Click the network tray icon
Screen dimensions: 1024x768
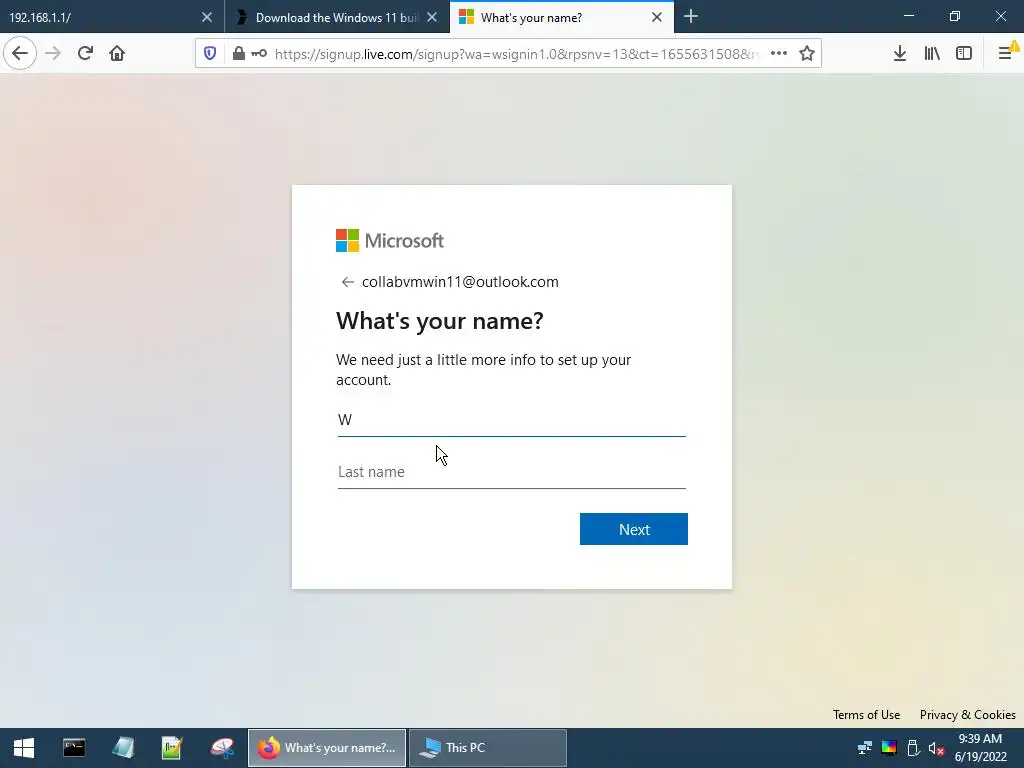(x=865, y=748)
